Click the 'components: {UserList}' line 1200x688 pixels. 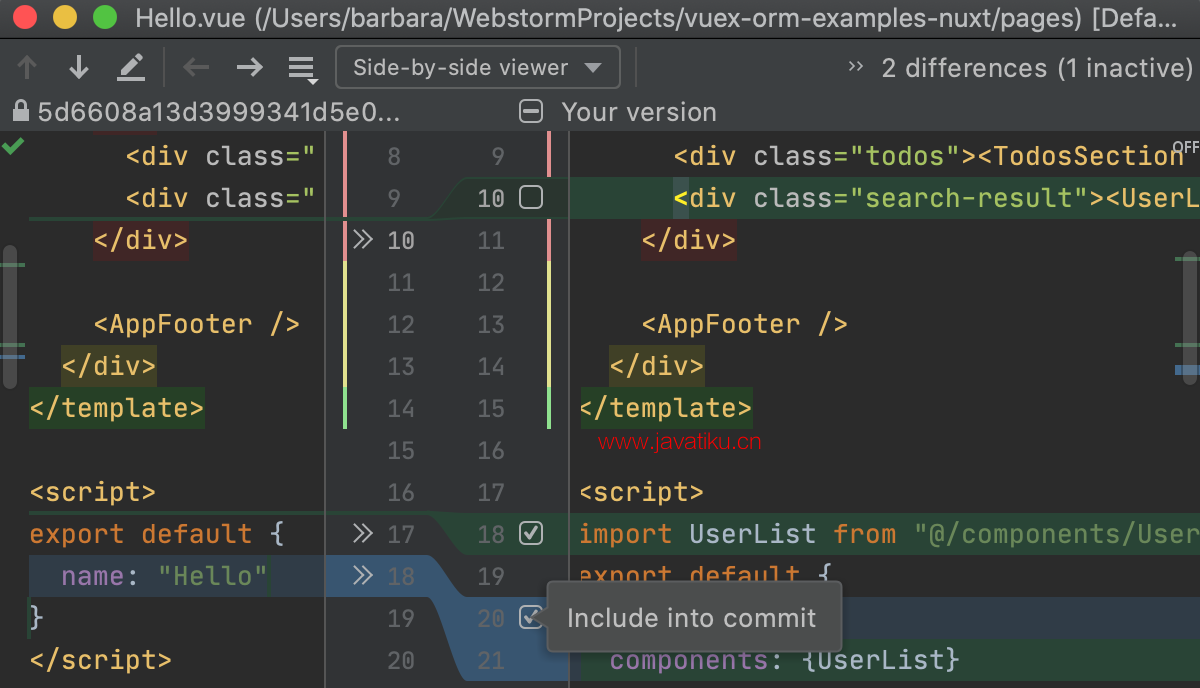785,660
